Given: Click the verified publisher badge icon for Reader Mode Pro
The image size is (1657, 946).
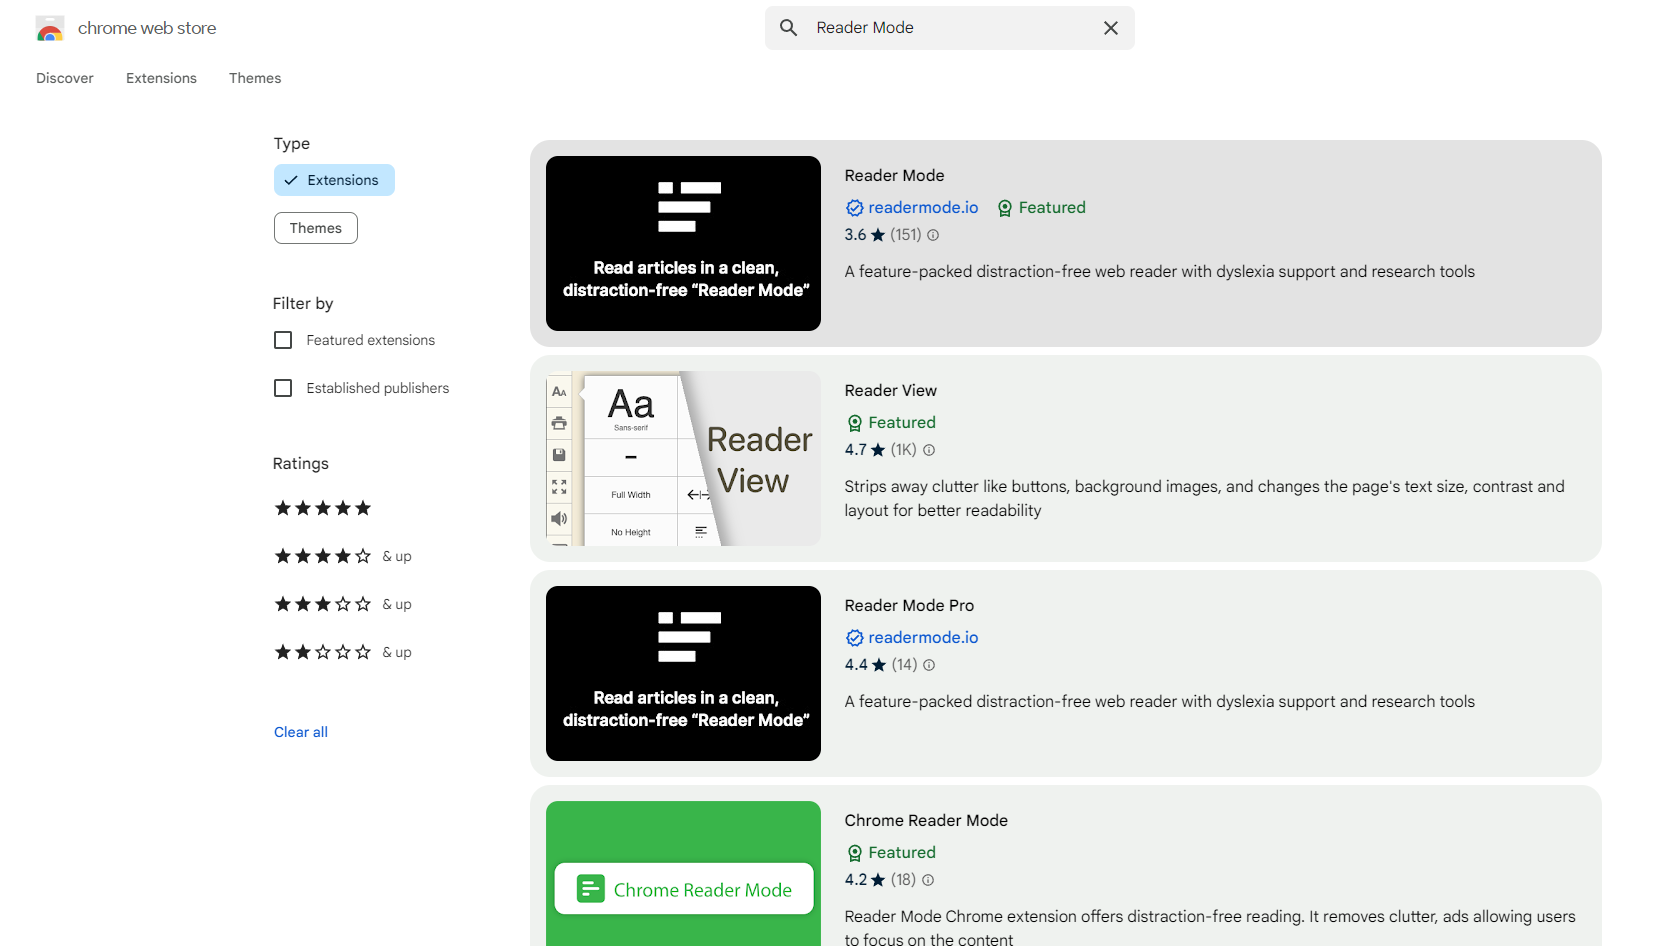Looking at the screenshot, I should (855, 638).
